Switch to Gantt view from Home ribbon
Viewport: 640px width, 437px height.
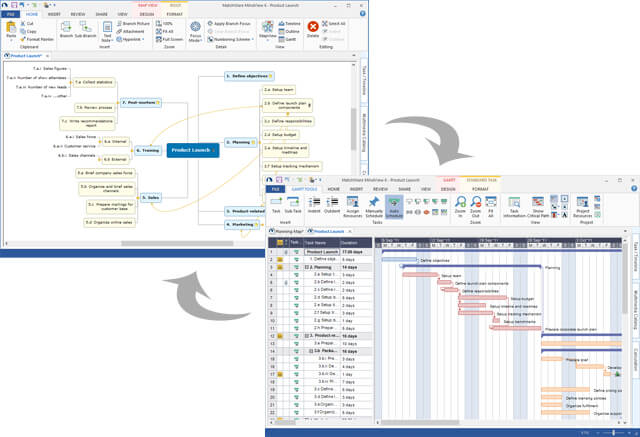click(287, 39)
